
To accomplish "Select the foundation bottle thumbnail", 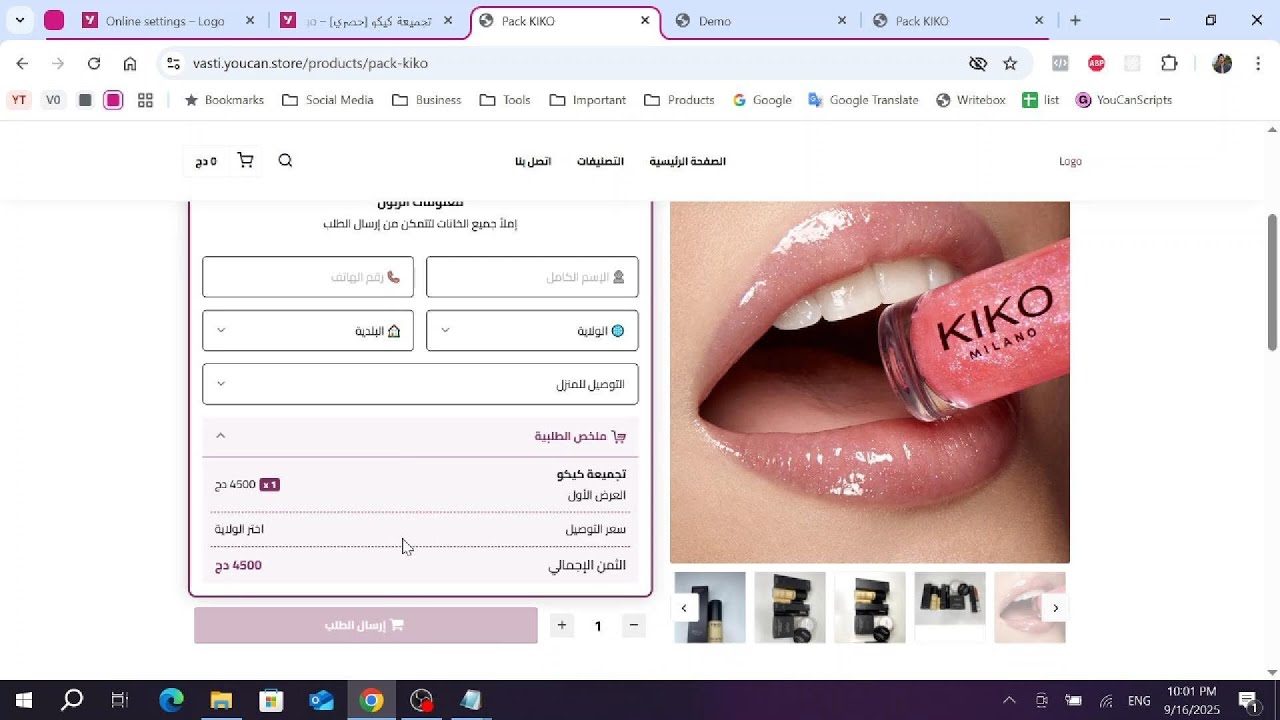I will [710, 607].
